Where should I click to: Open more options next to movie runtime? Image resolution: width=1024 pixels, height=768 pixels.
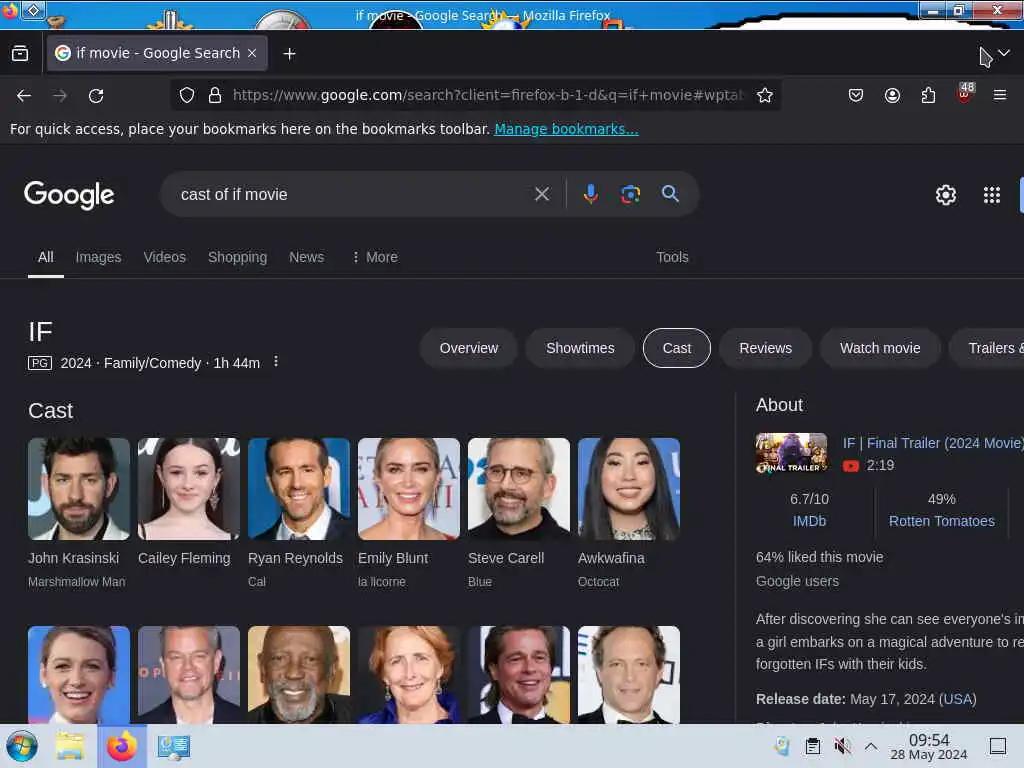click(x=276, y=362)
